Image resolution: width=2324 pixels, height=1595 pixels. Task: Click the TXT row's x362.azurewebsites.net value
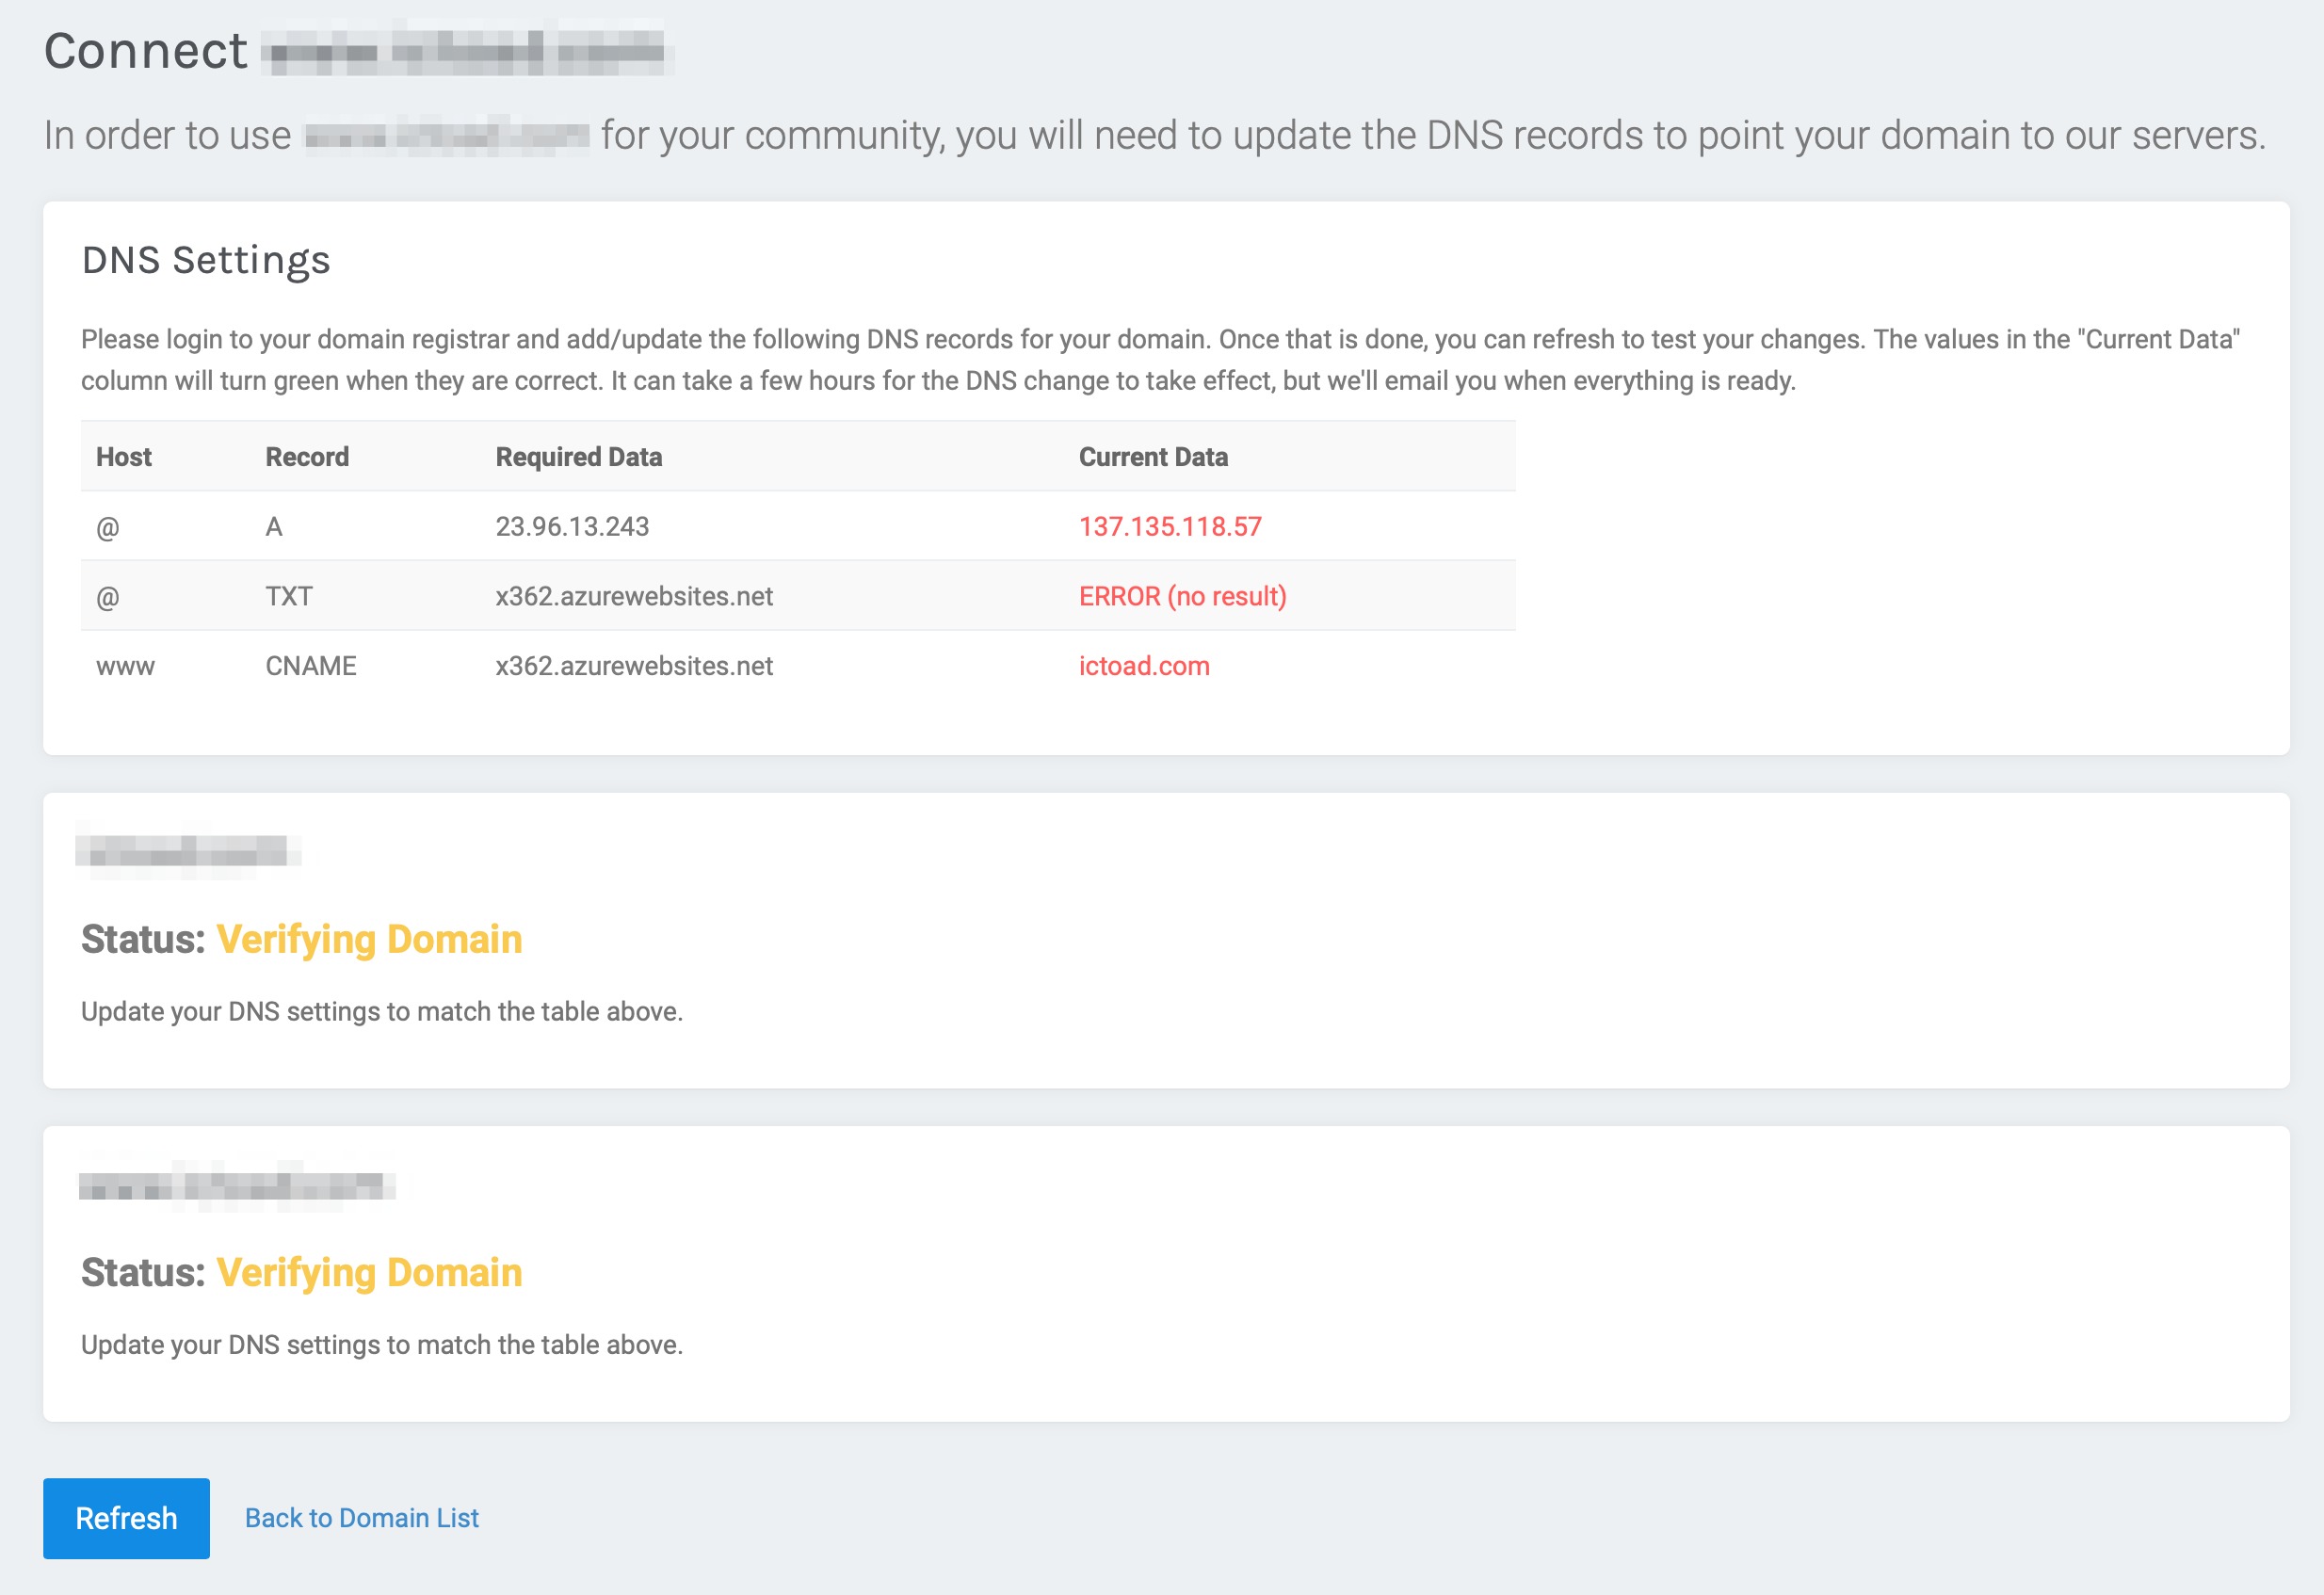tap(634, 596)
